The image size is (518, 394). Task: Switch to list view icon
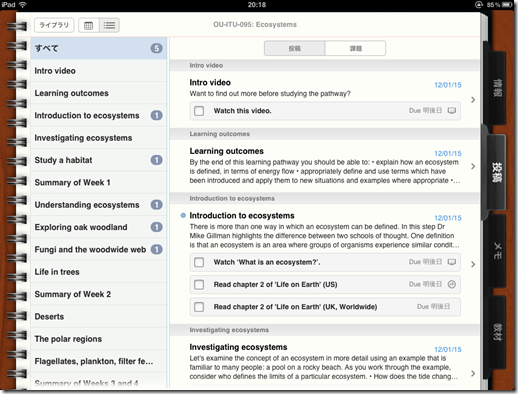pos(109,25)
